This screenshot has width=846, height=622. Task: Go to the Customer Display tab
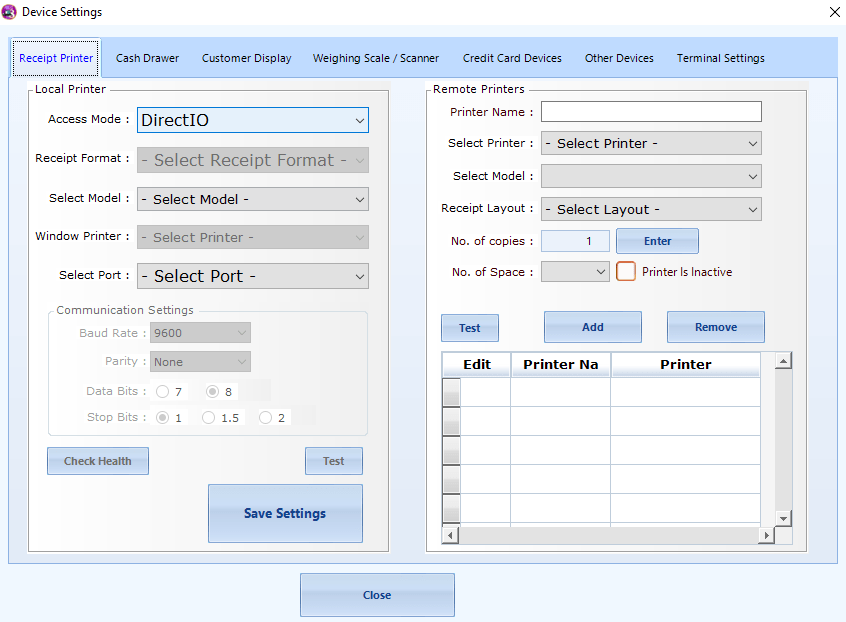click(246, 58)
